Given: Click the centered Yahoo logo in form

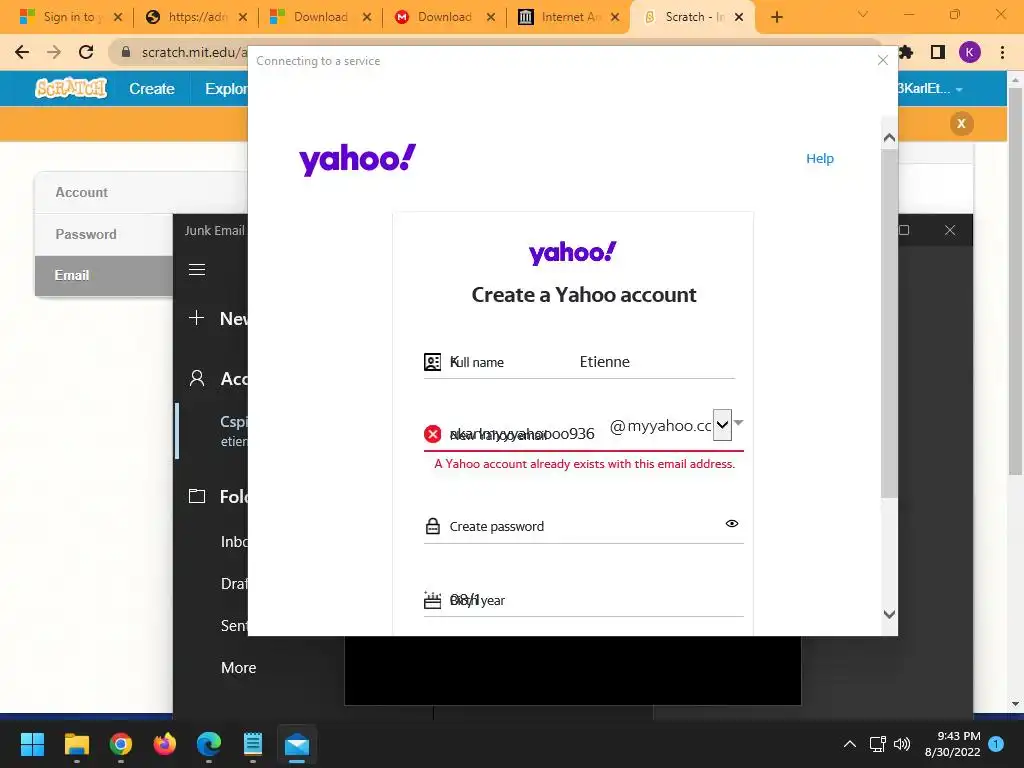Looking at the screenshot, I should click(573, 253).
